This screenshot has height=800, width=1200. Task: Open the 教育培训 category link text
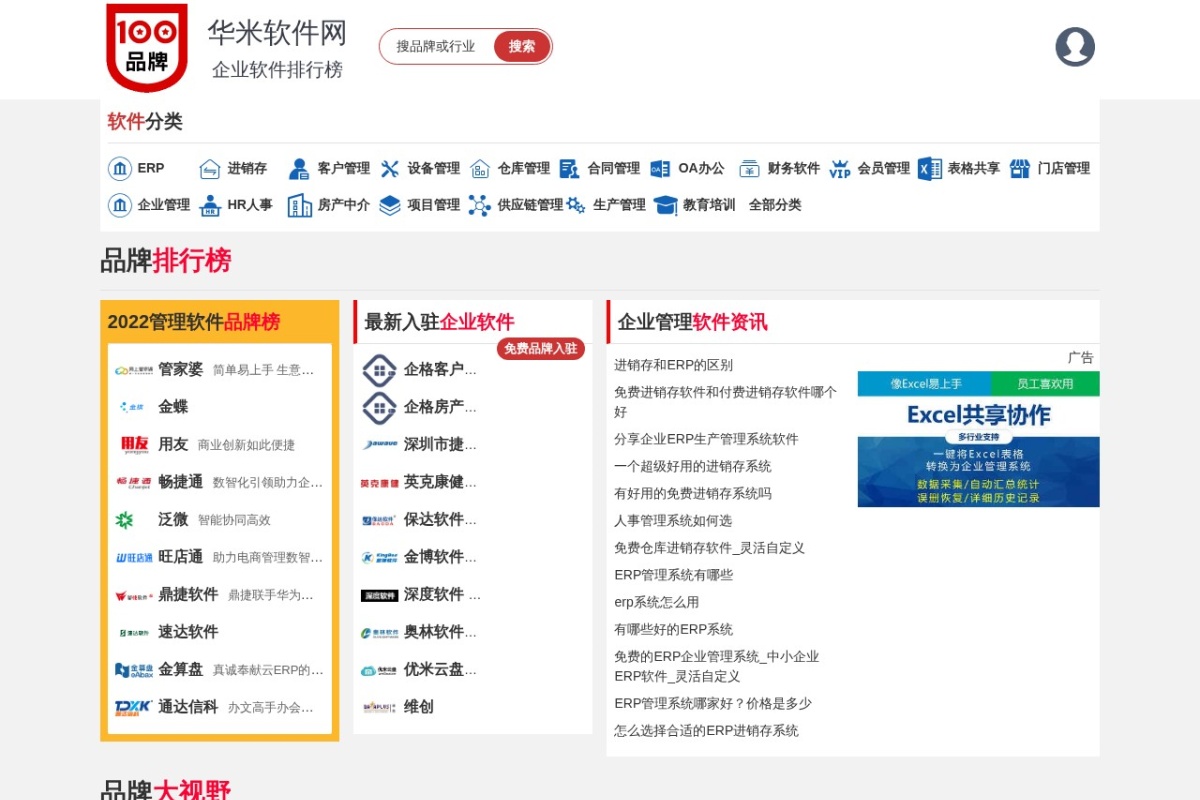[x=709, y=205]
